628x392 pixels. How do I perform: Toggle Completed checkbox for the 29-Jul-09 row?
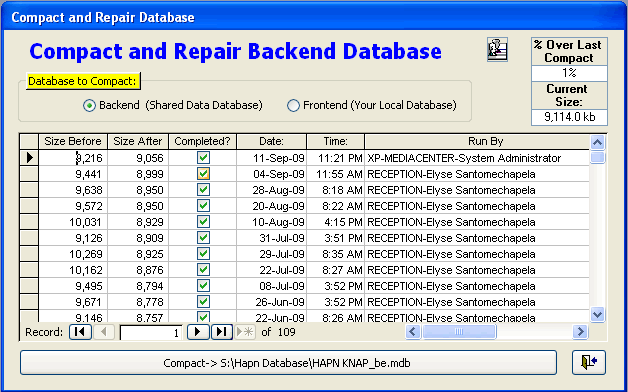tap(203, 254)
